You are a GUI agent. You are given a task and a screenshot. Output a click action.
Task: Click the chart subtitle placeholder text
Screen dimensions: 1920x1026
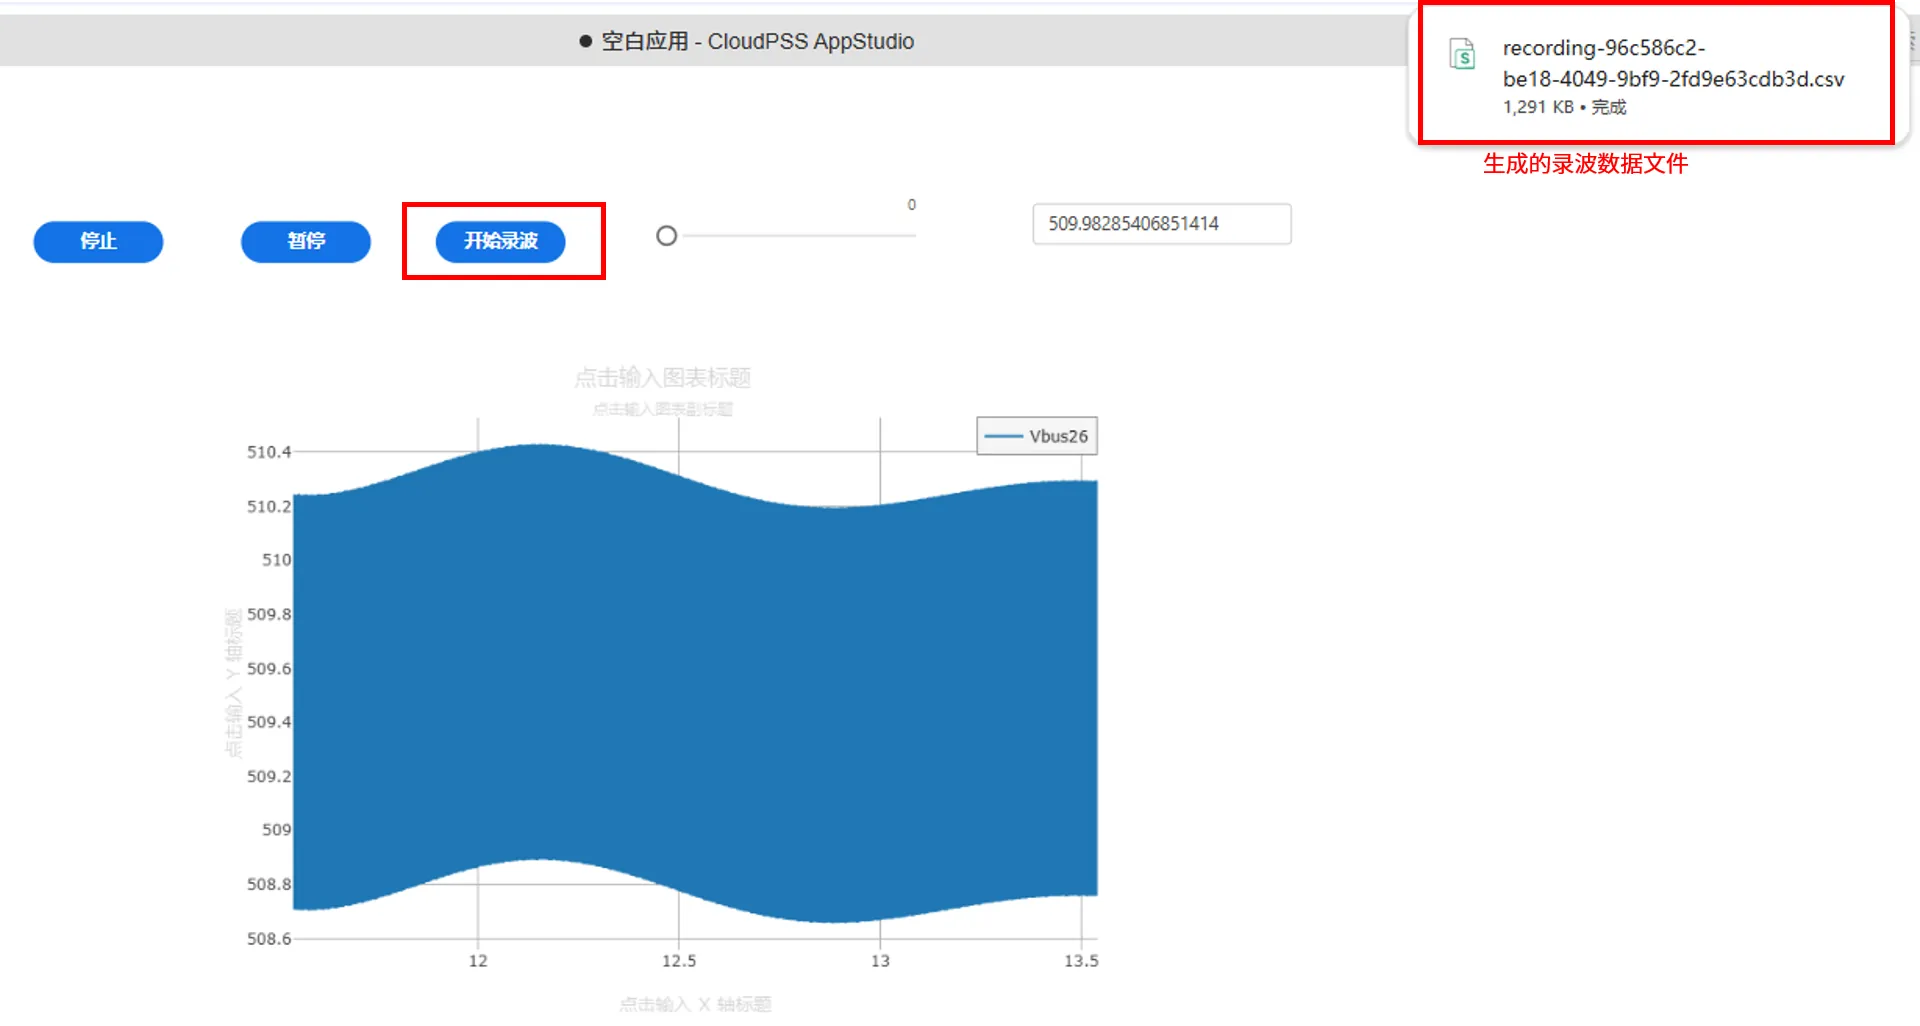(x=662, y=409)
